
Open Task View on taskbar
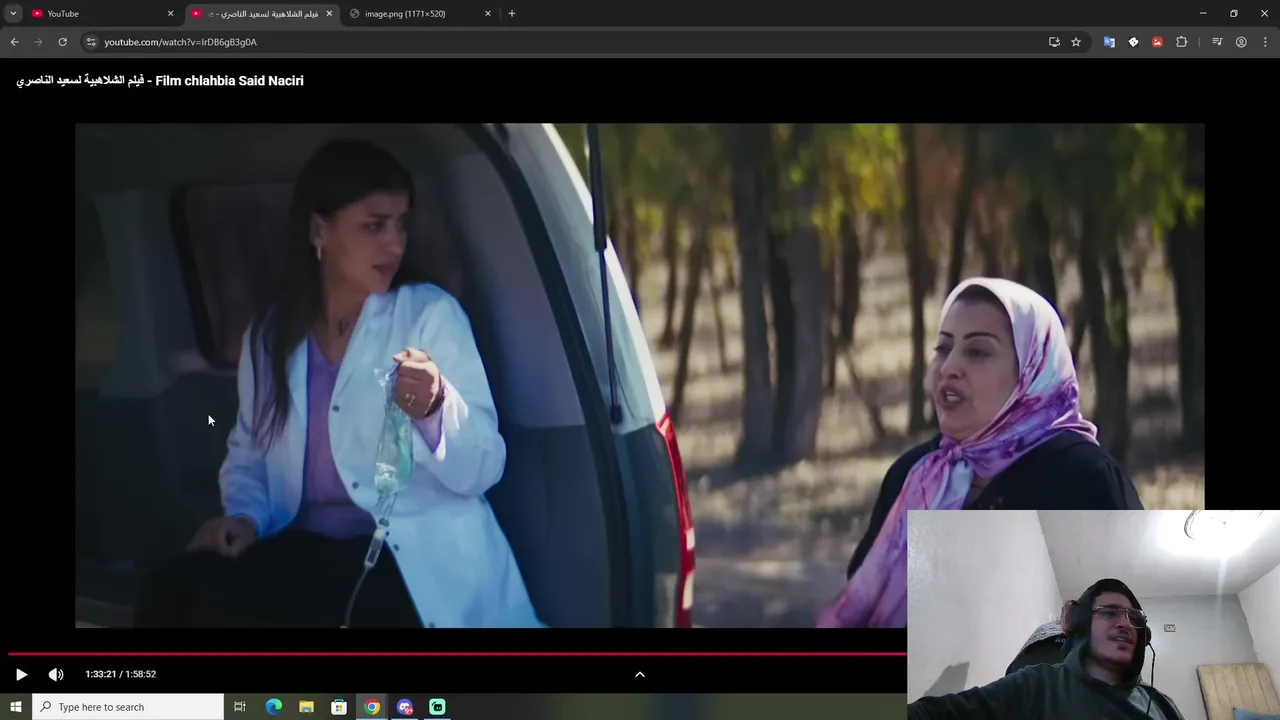[240, 707]
